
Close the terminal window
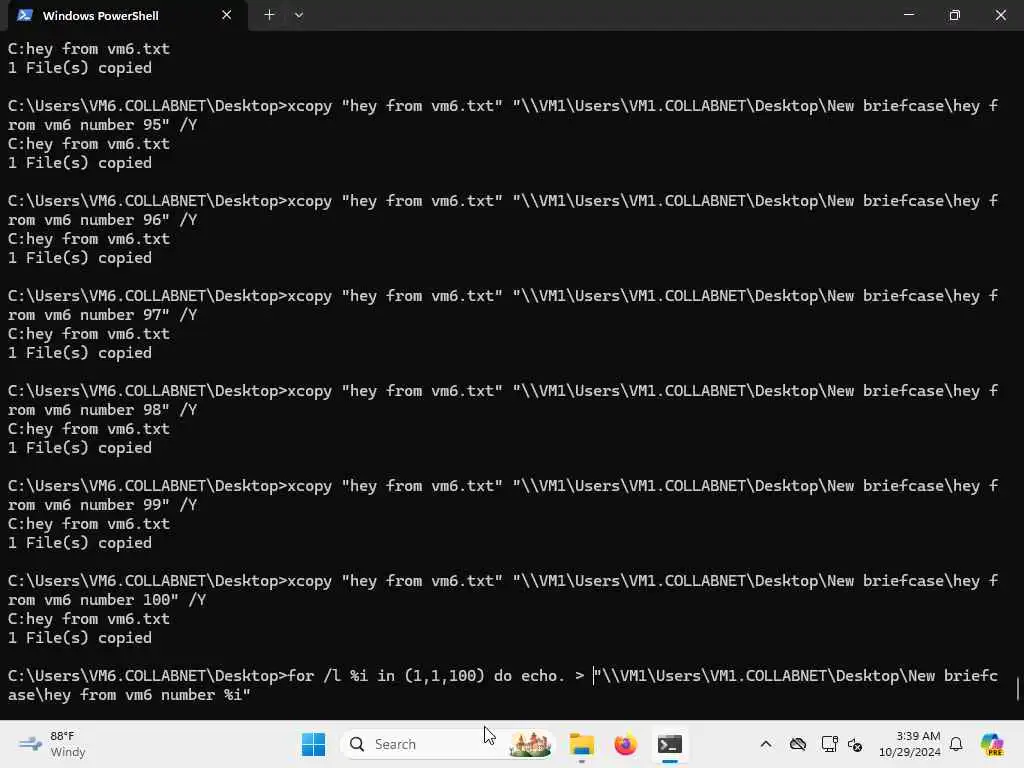tap(1000, 15)
